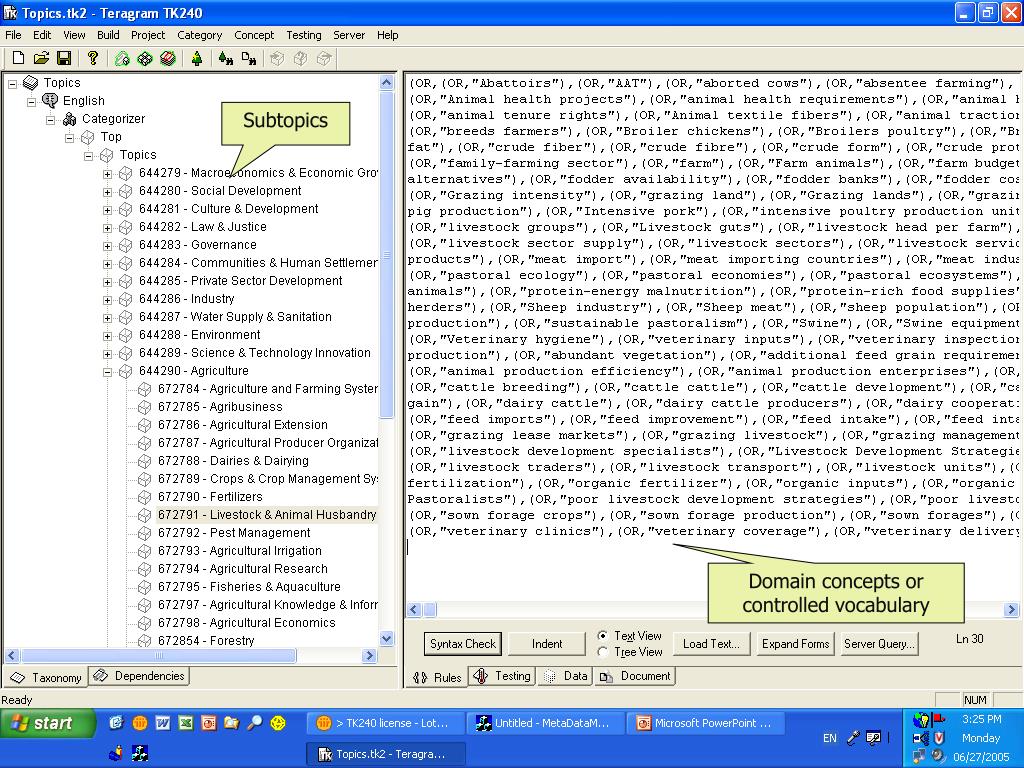The image size is (1024, 768).
Task: Switch to the Testing tab
Action: [503, 676]
